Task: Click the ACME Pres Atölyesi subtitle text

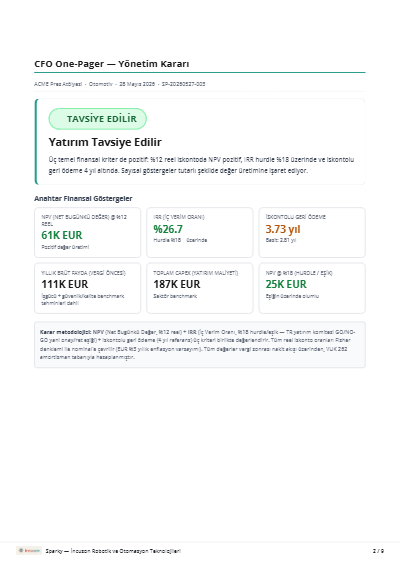Action: [x=58, y=84]
